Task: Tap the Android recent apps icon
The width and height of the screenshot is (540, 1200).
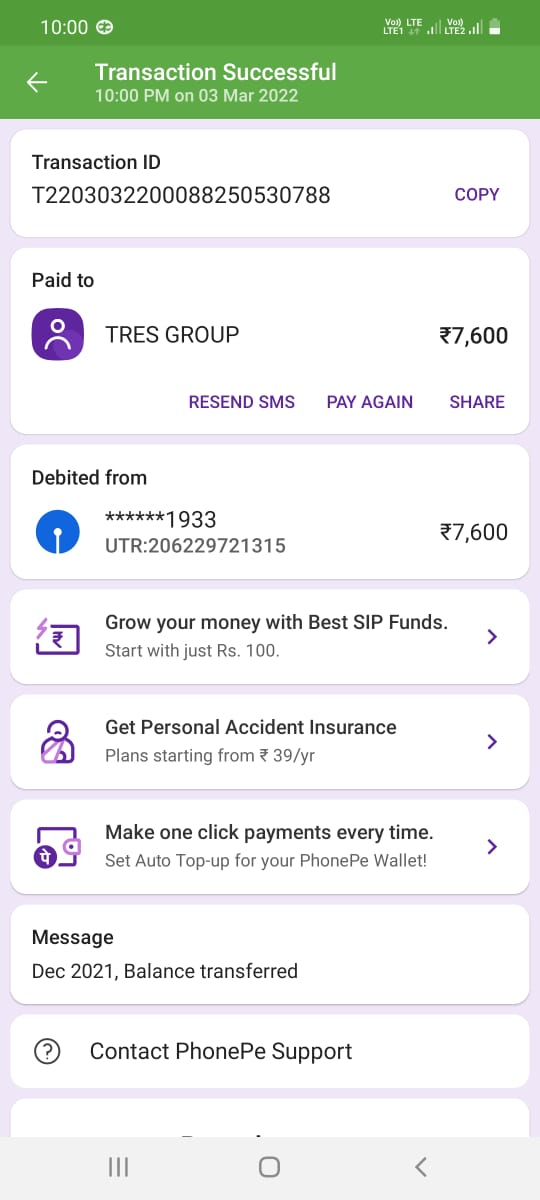Action: tap(118, 1166)
